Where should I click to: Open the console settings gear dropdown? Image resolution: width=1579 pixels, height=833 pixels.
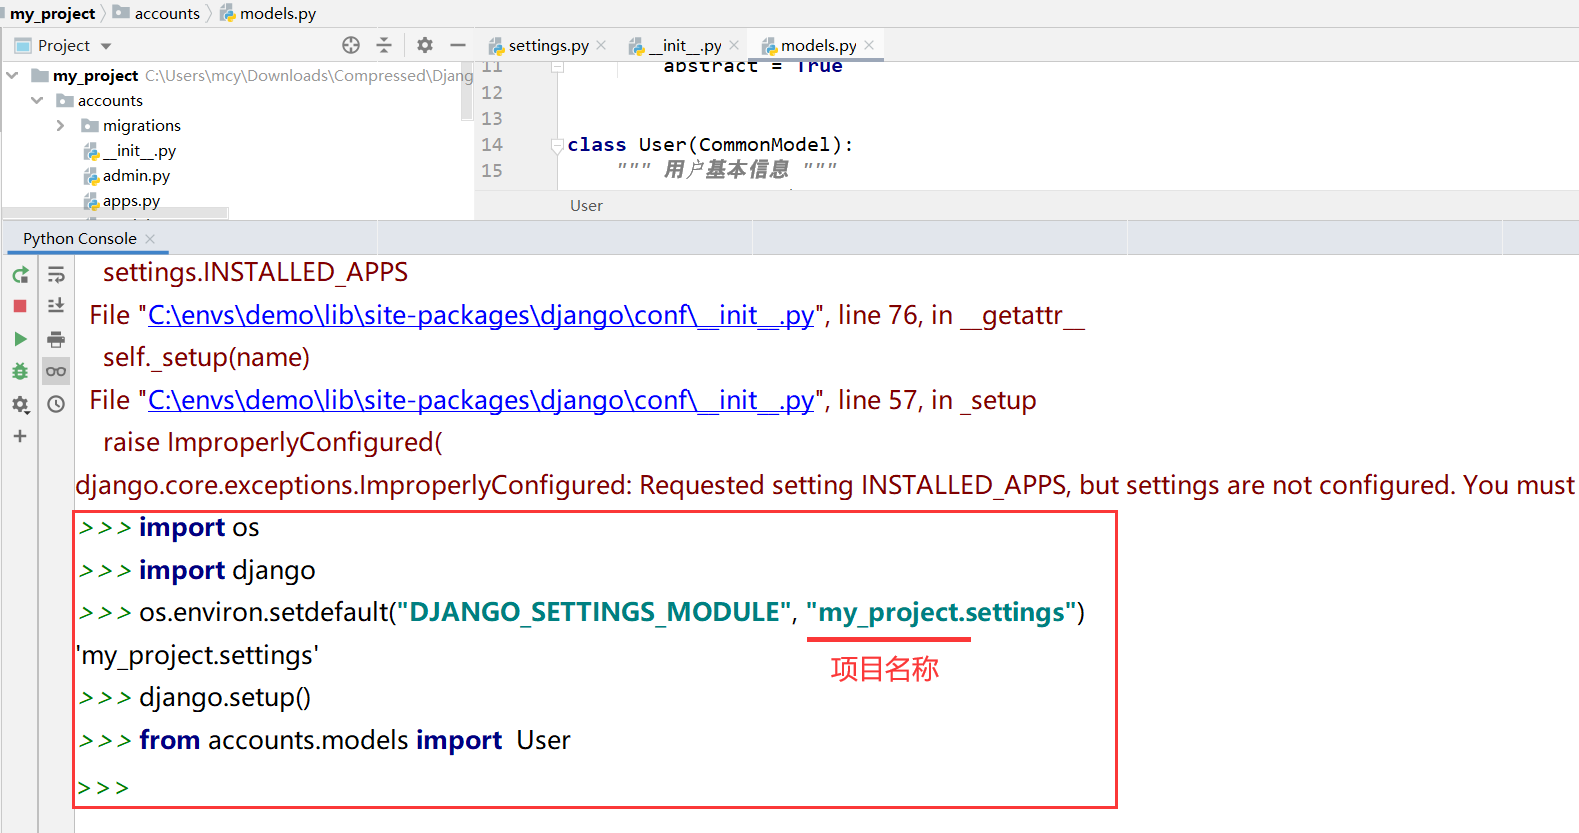20,404
